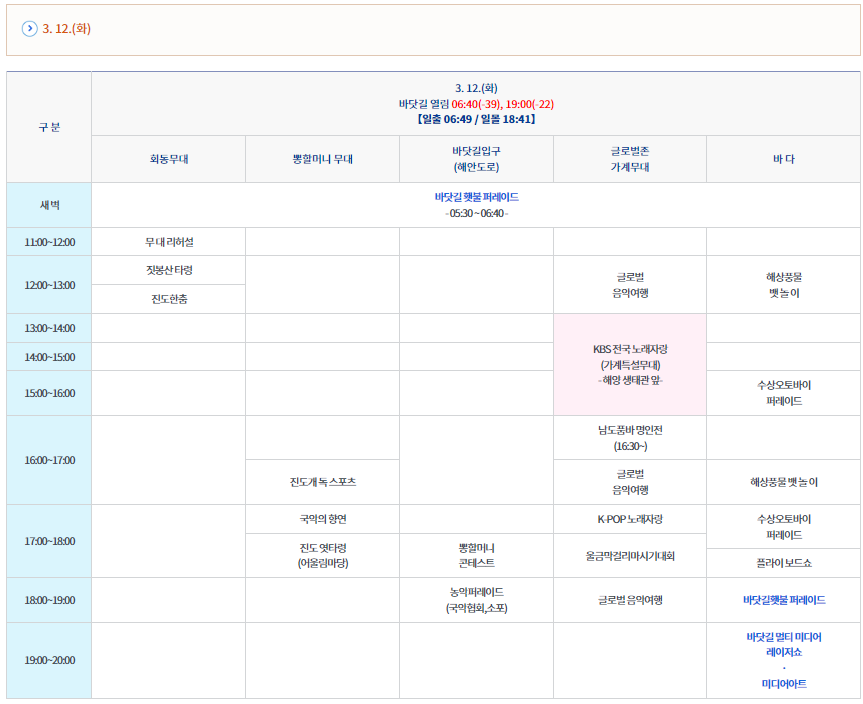Image resolution: width=863 pixels, height=704 pixels.
Task: Click the "무대 리허설" cell
Action: [168, 242]
